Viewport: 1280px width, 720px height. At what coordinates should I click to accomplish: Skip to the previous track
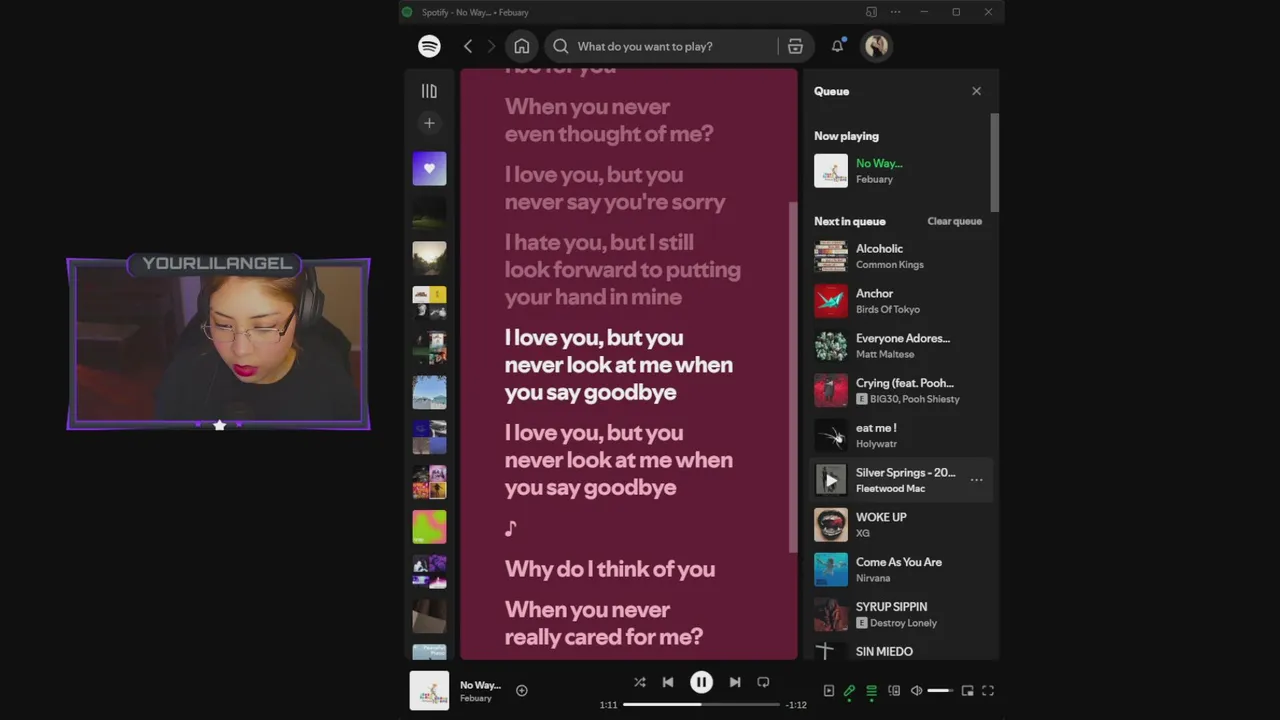coord(668,682)
